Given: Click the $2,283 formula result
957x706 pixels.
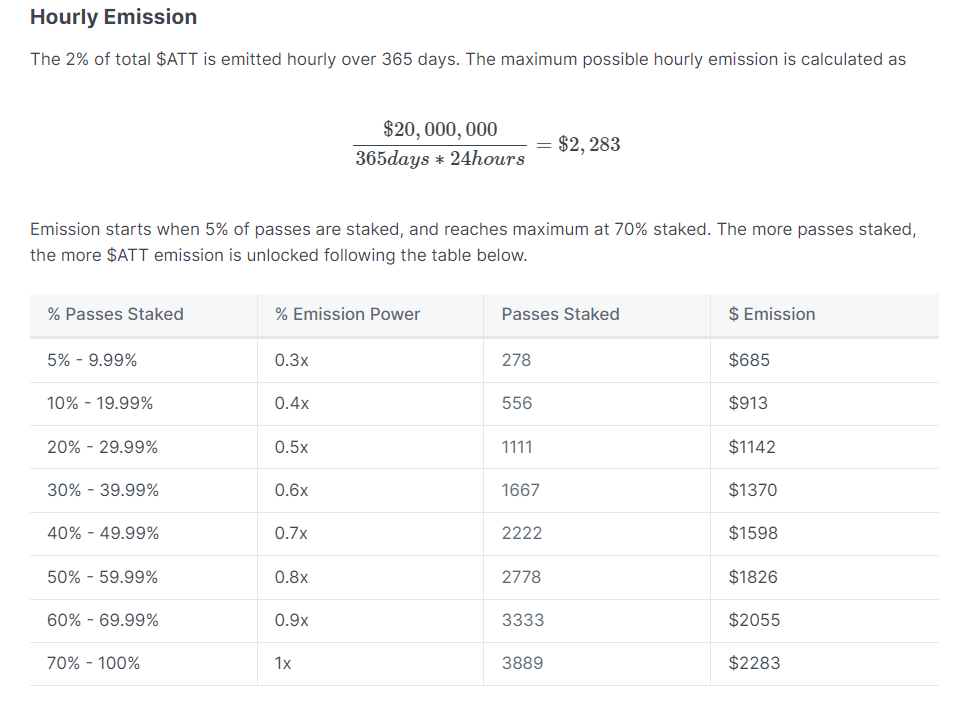Looking at the screenshot, I should coord(589,145).
